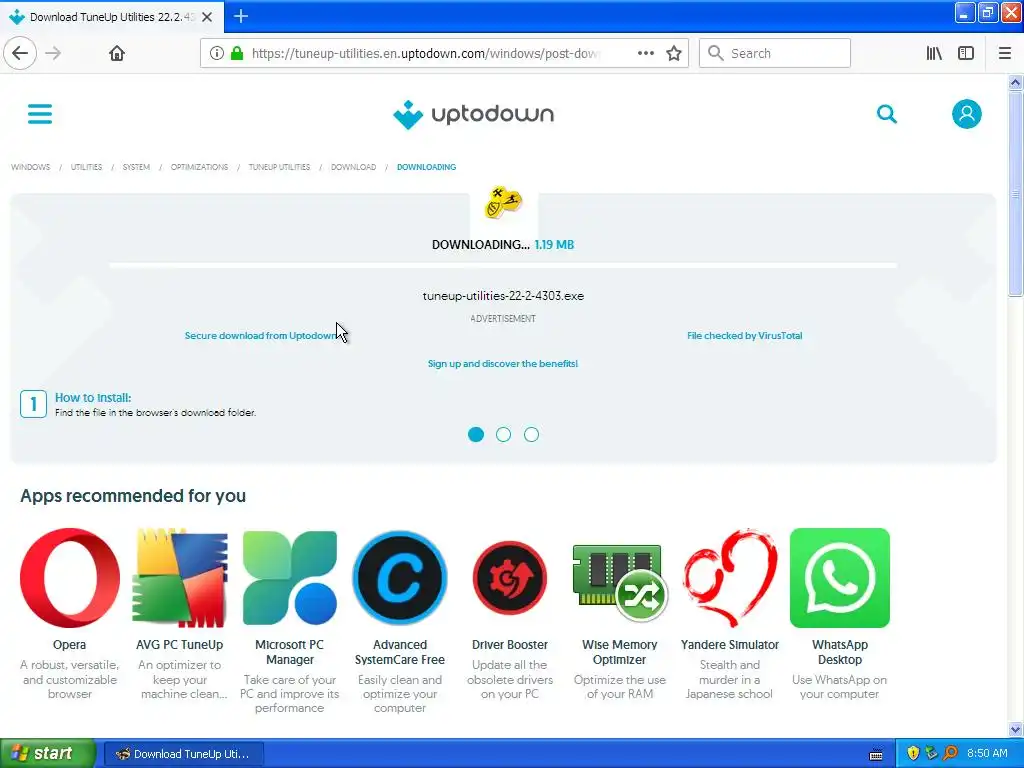
Task: Go to the OPTIMIZATIONS breadcrumb
Action: (x=200, y=167)
